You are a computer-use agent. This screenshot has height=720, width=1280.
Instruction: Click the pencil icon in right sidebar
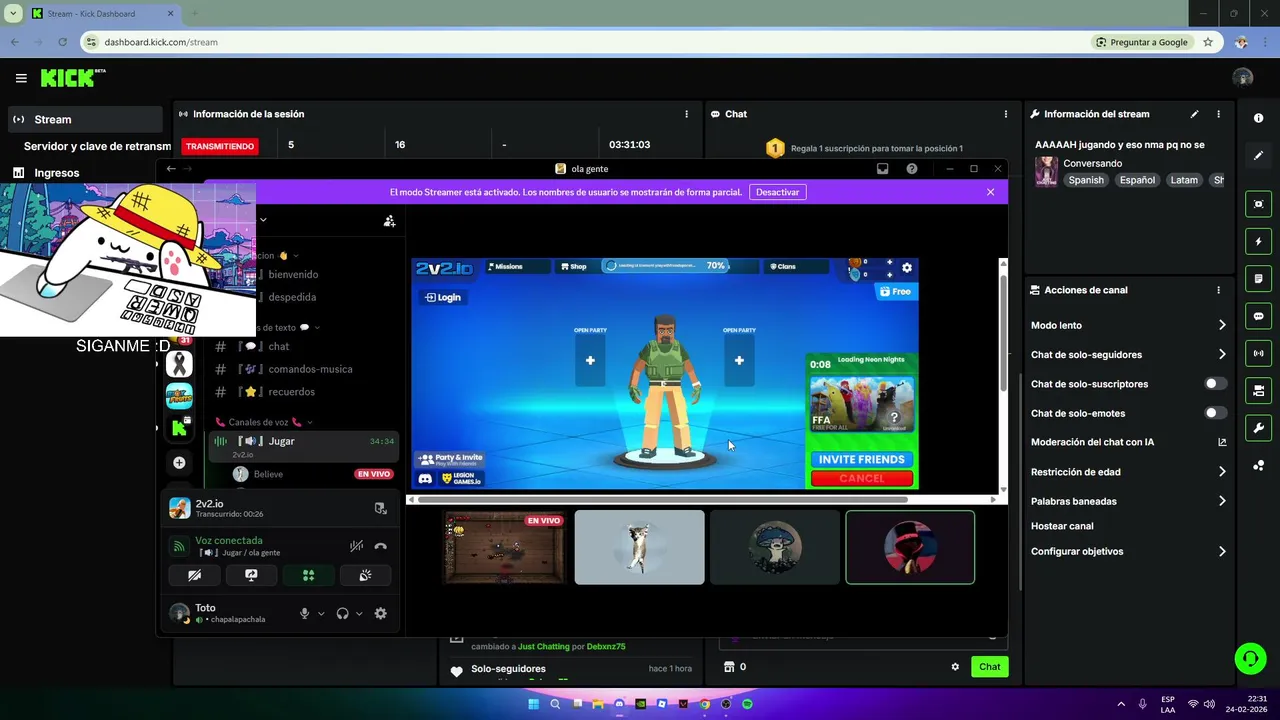(x=1259, y=156)
